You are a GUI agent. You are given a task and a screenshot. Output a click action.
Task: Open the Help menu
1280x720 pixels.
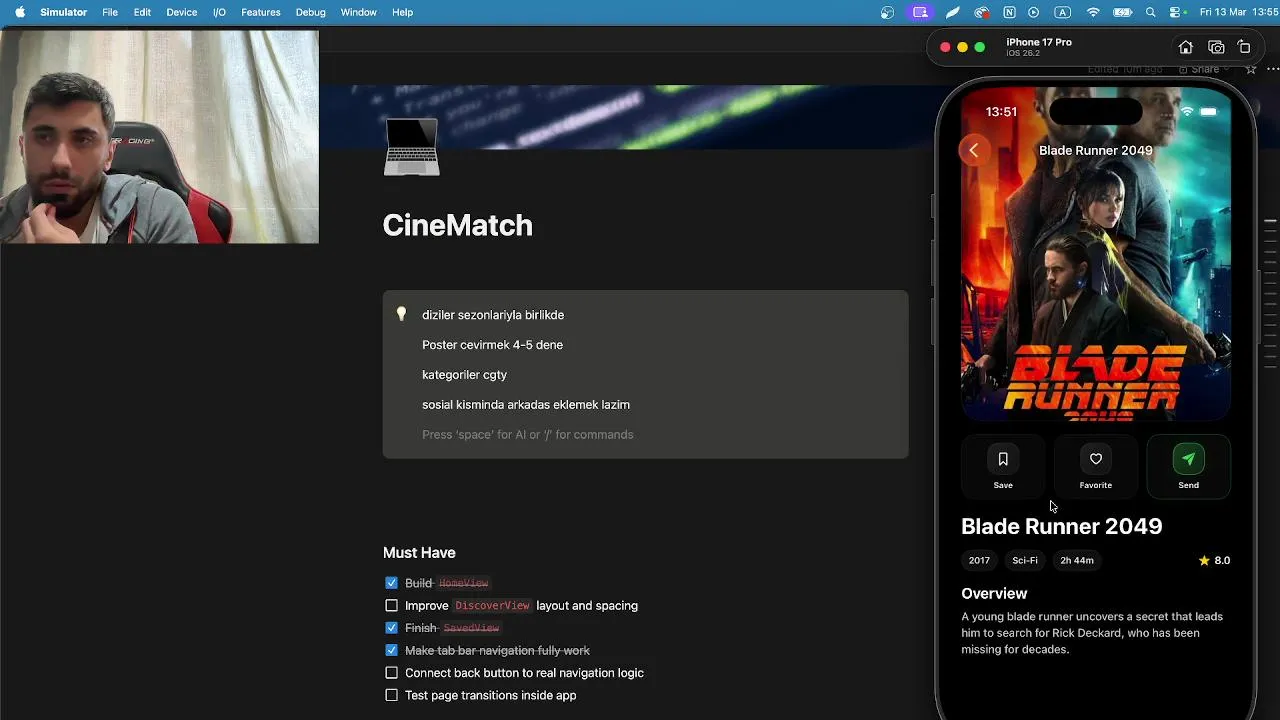pyautogui.click(x=402, y=12)
